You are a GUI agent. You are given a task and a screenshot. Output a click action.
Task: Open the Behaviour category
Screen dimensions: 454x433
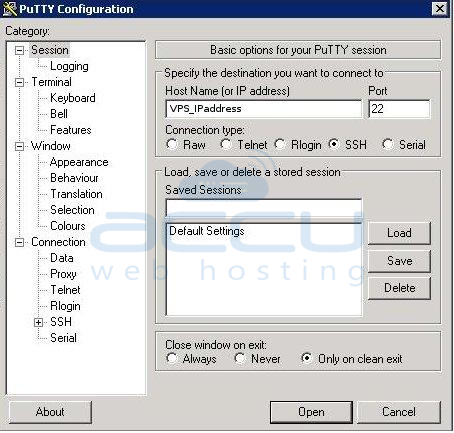(x=74, y=178)
